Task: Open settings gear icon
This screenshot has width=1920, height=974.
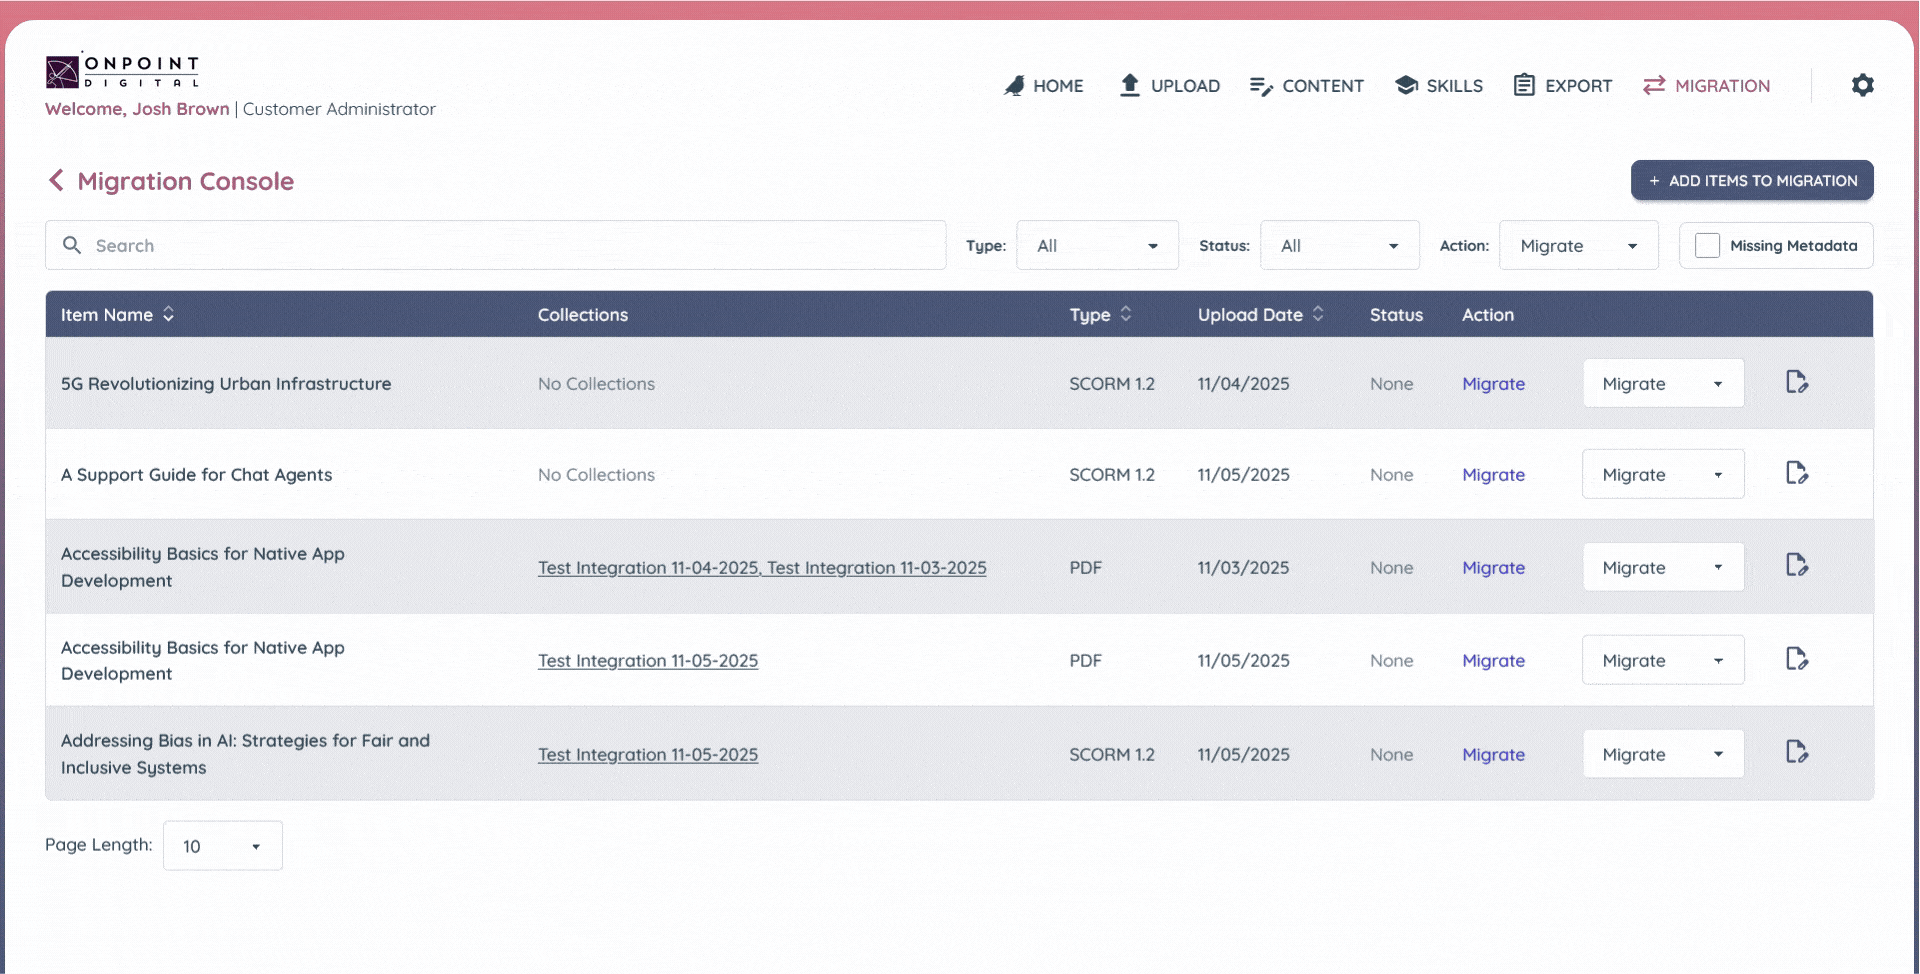Action: [x=1862, y=85]
